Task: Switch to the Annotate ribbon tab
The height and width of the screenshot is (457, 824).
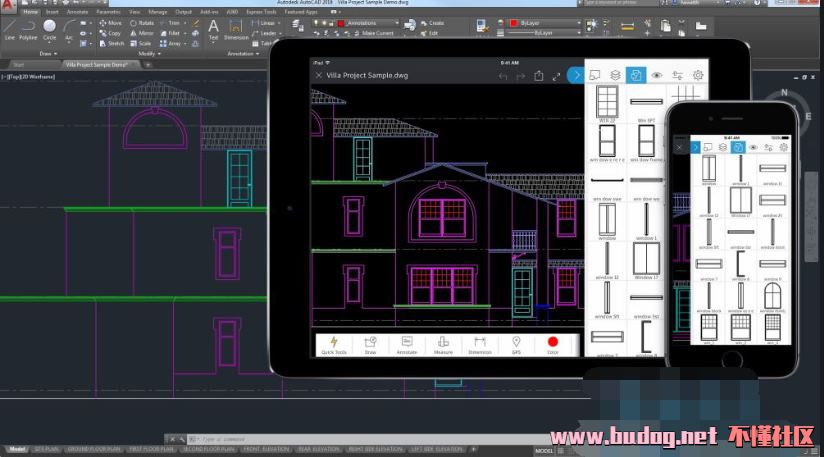Action: click(x=77, y=12)
